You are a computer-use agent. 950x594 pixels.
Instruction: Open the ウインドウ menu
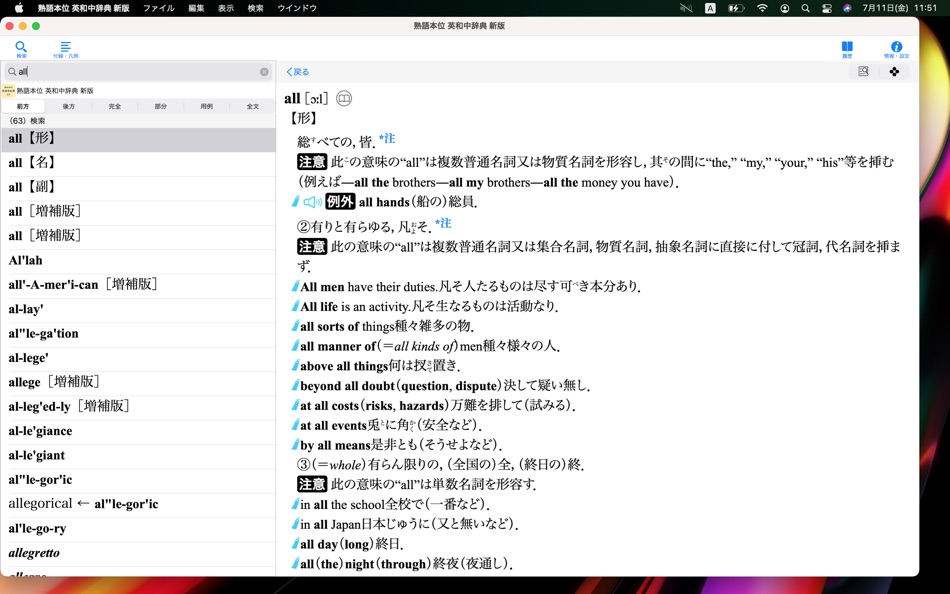click(x=297, y=8)
